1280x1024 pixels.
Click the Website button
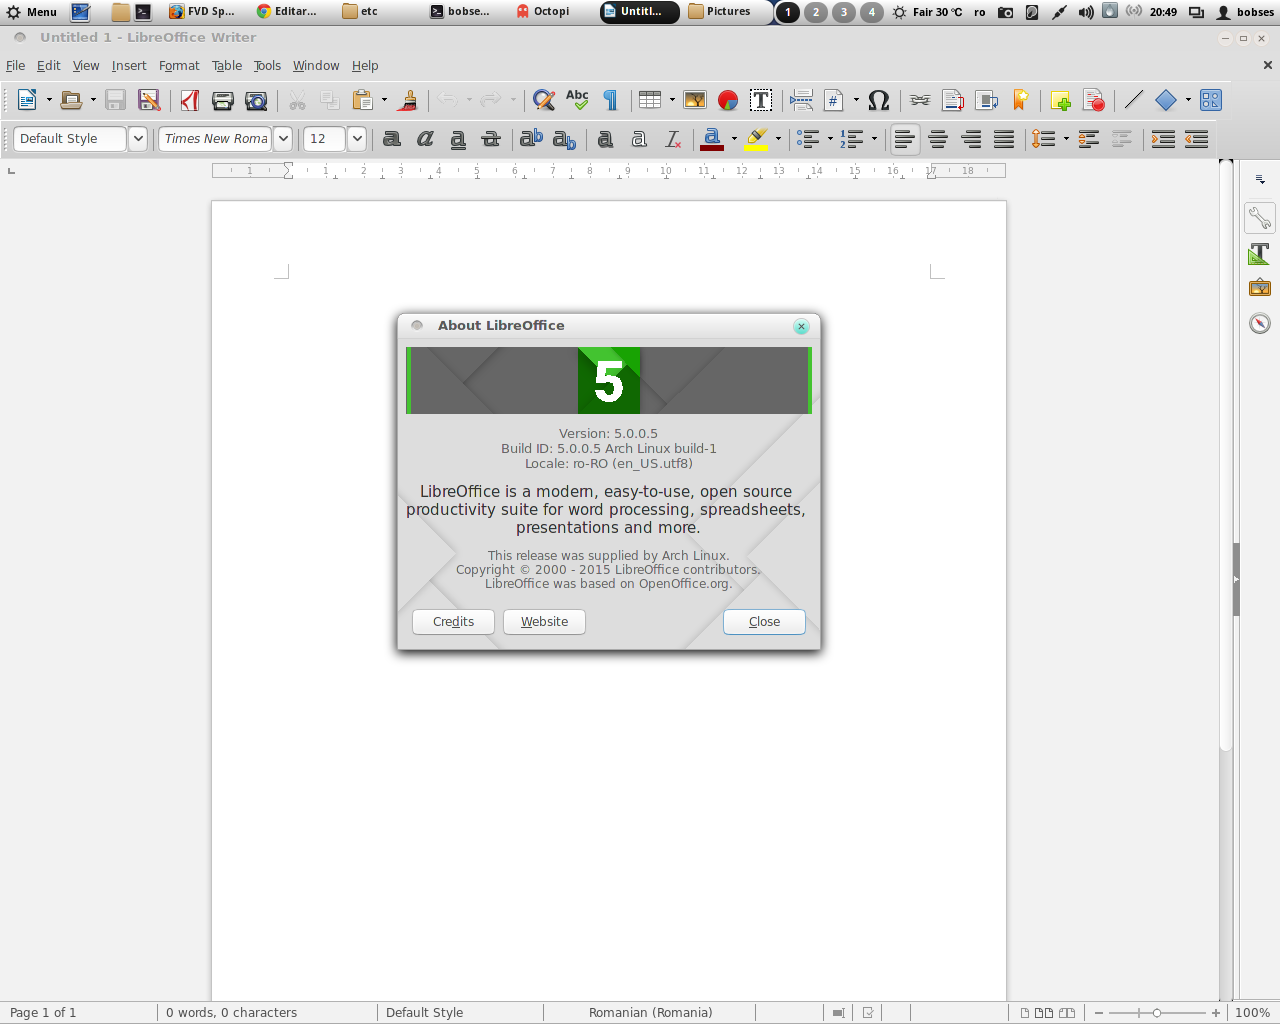(x=544, y=622)
